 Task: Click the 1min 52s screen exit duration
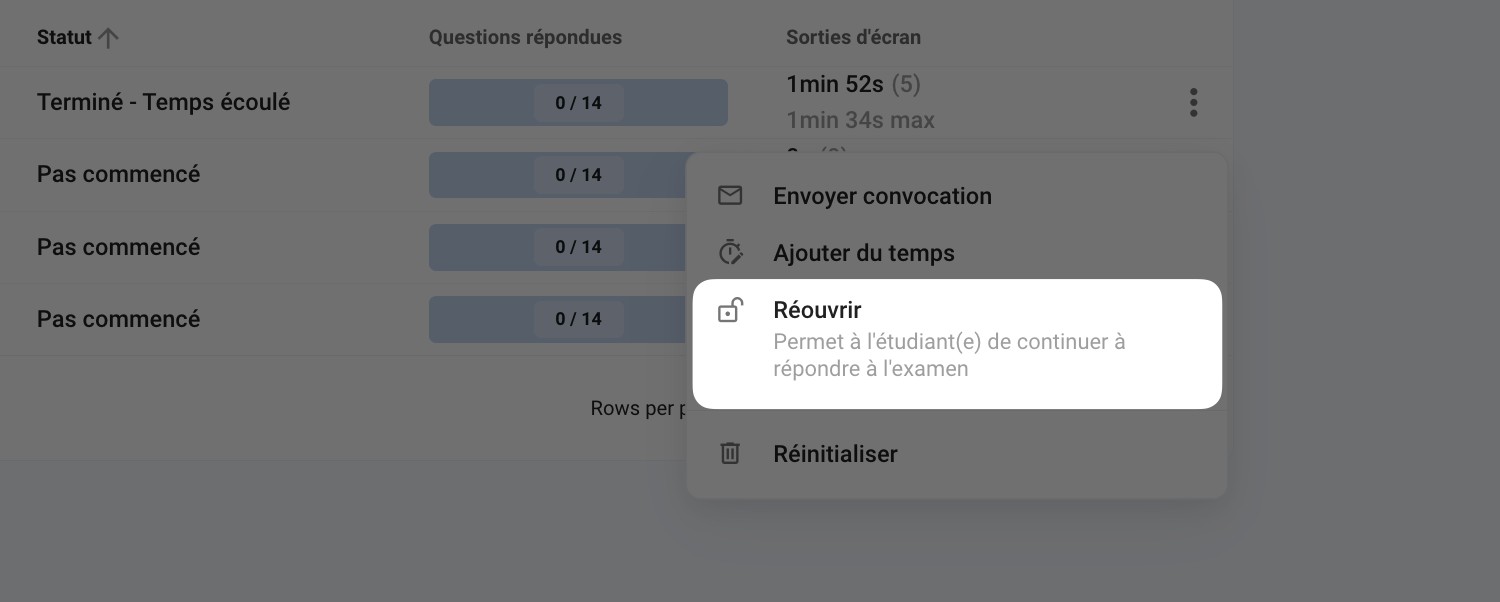pyautogui.click(x=835, y=84)
